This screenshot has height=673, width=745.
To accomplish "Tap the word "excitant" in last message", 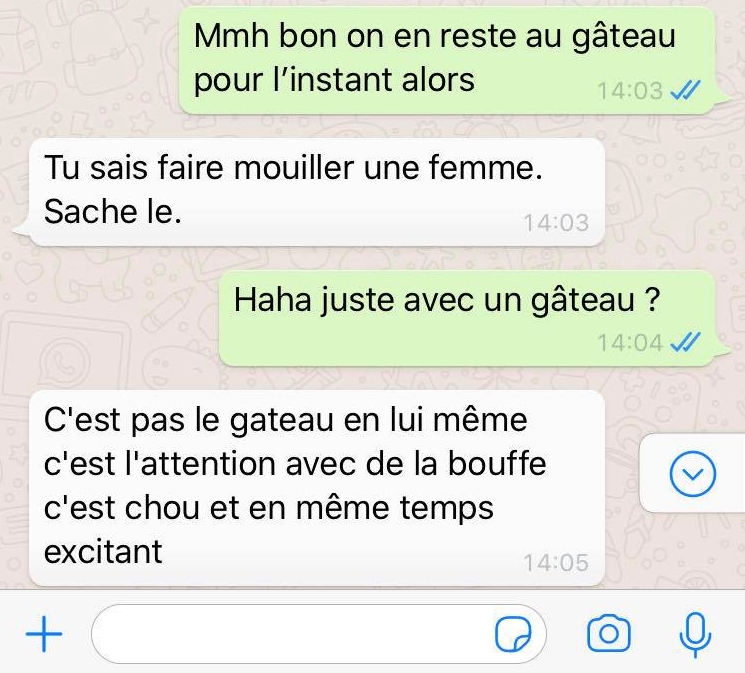I will click(103, 552).
